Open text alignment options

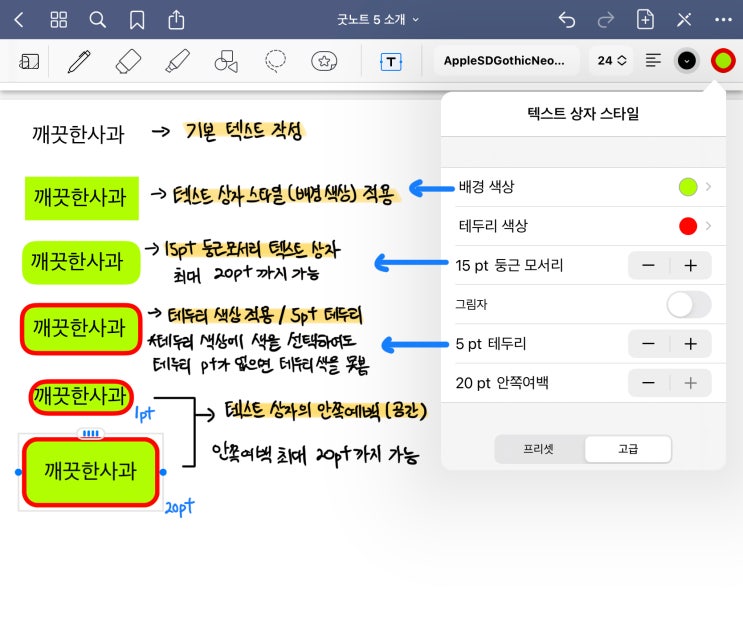click(653, 61)
